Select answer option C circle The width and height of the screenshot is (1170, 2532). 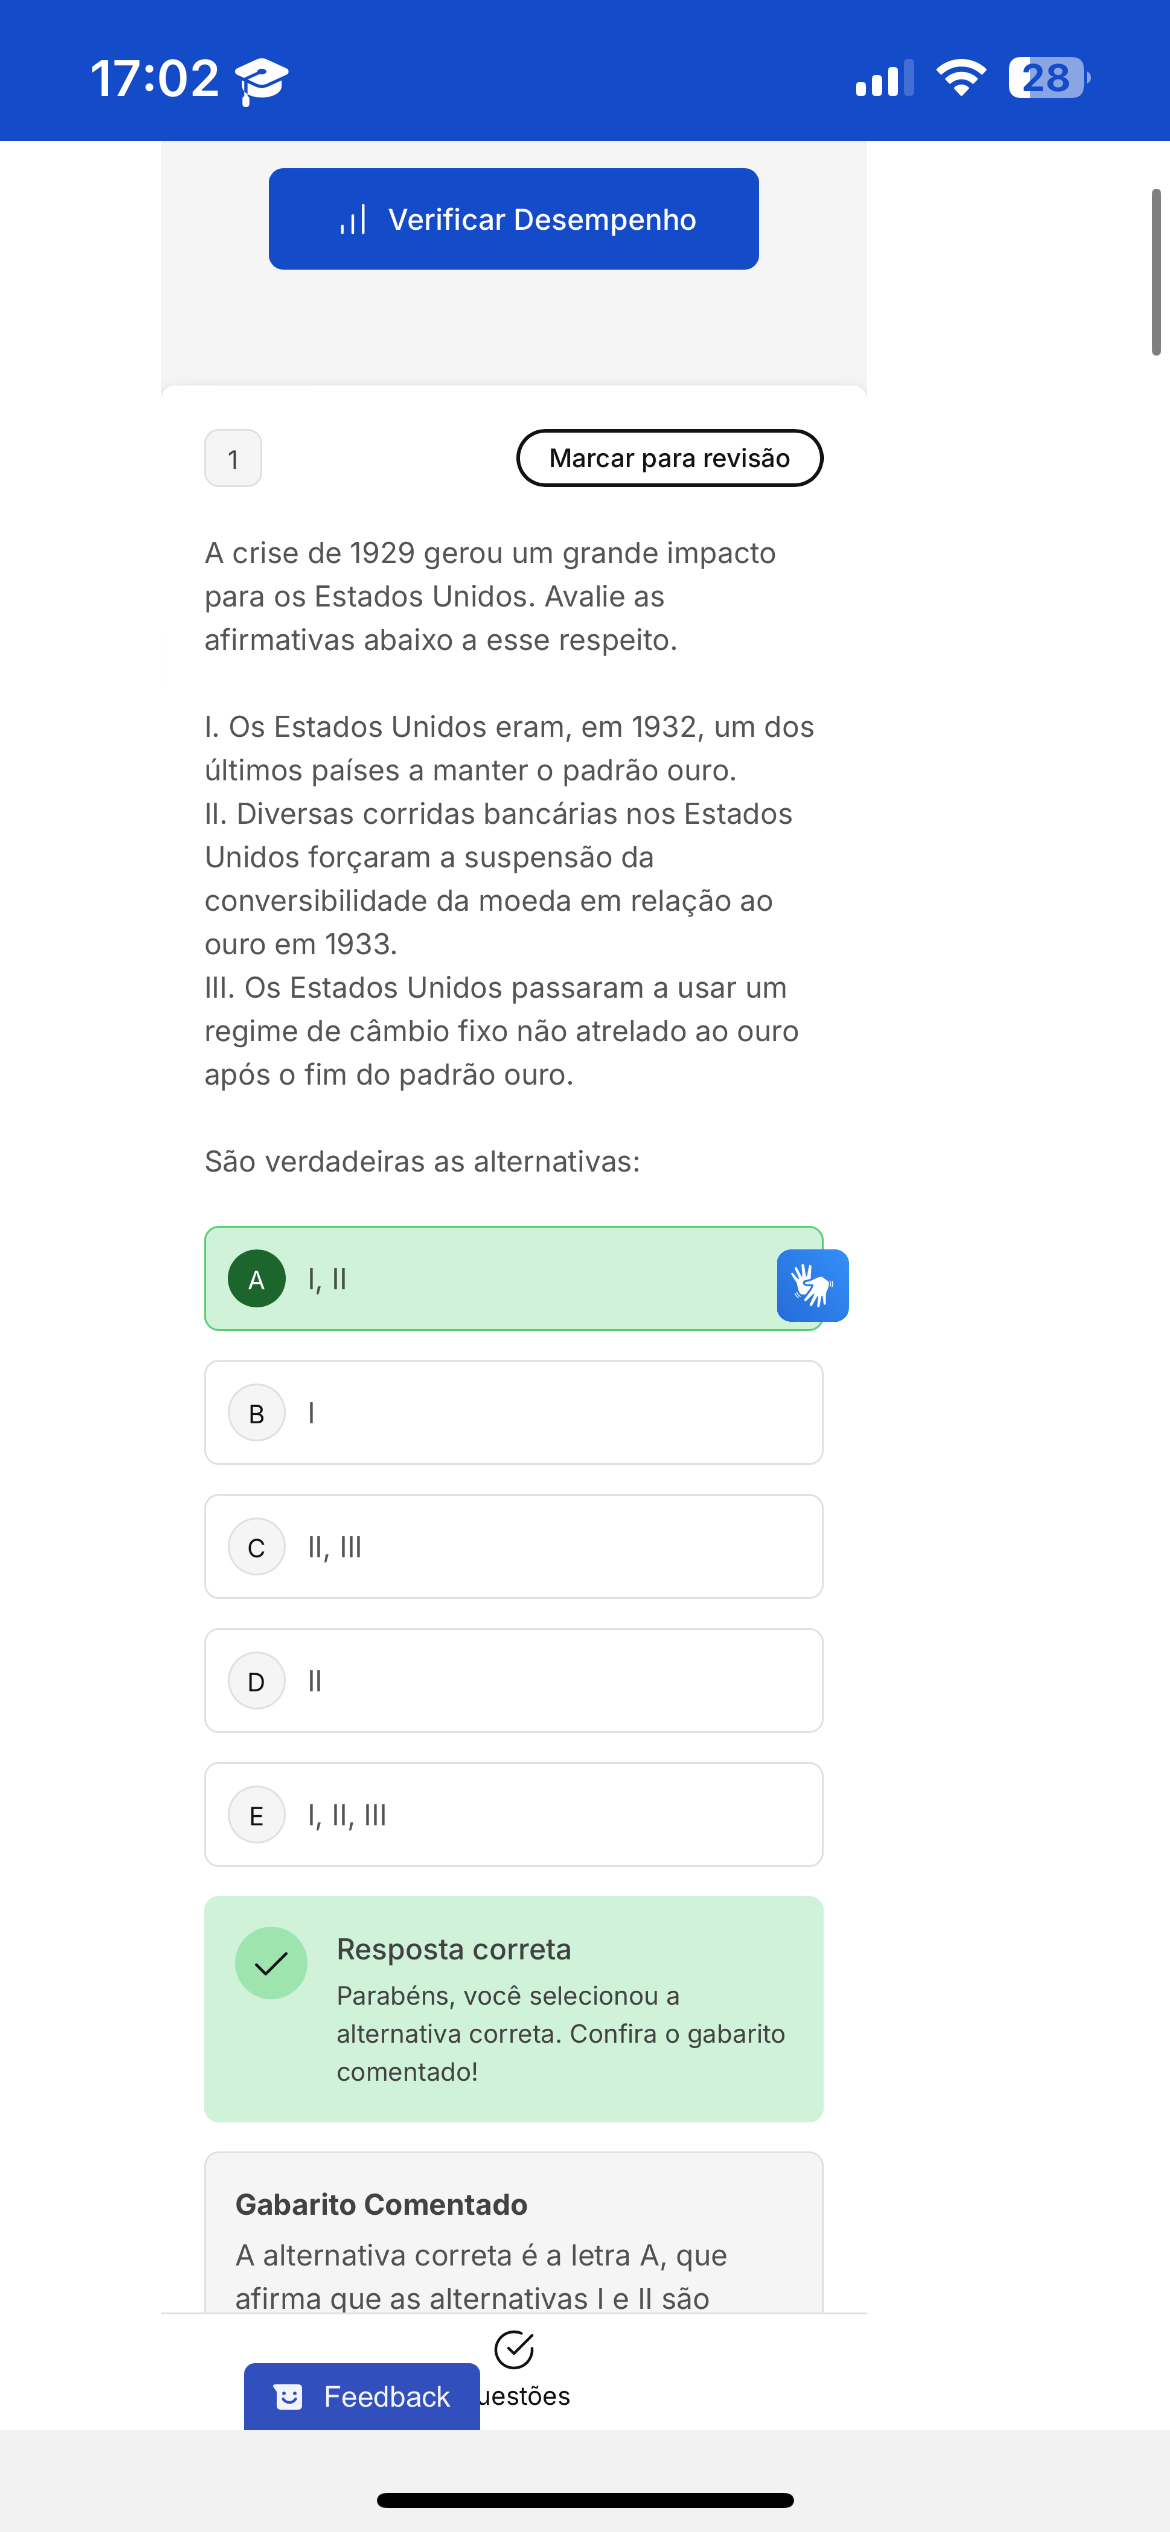[x=257, y=1547]
